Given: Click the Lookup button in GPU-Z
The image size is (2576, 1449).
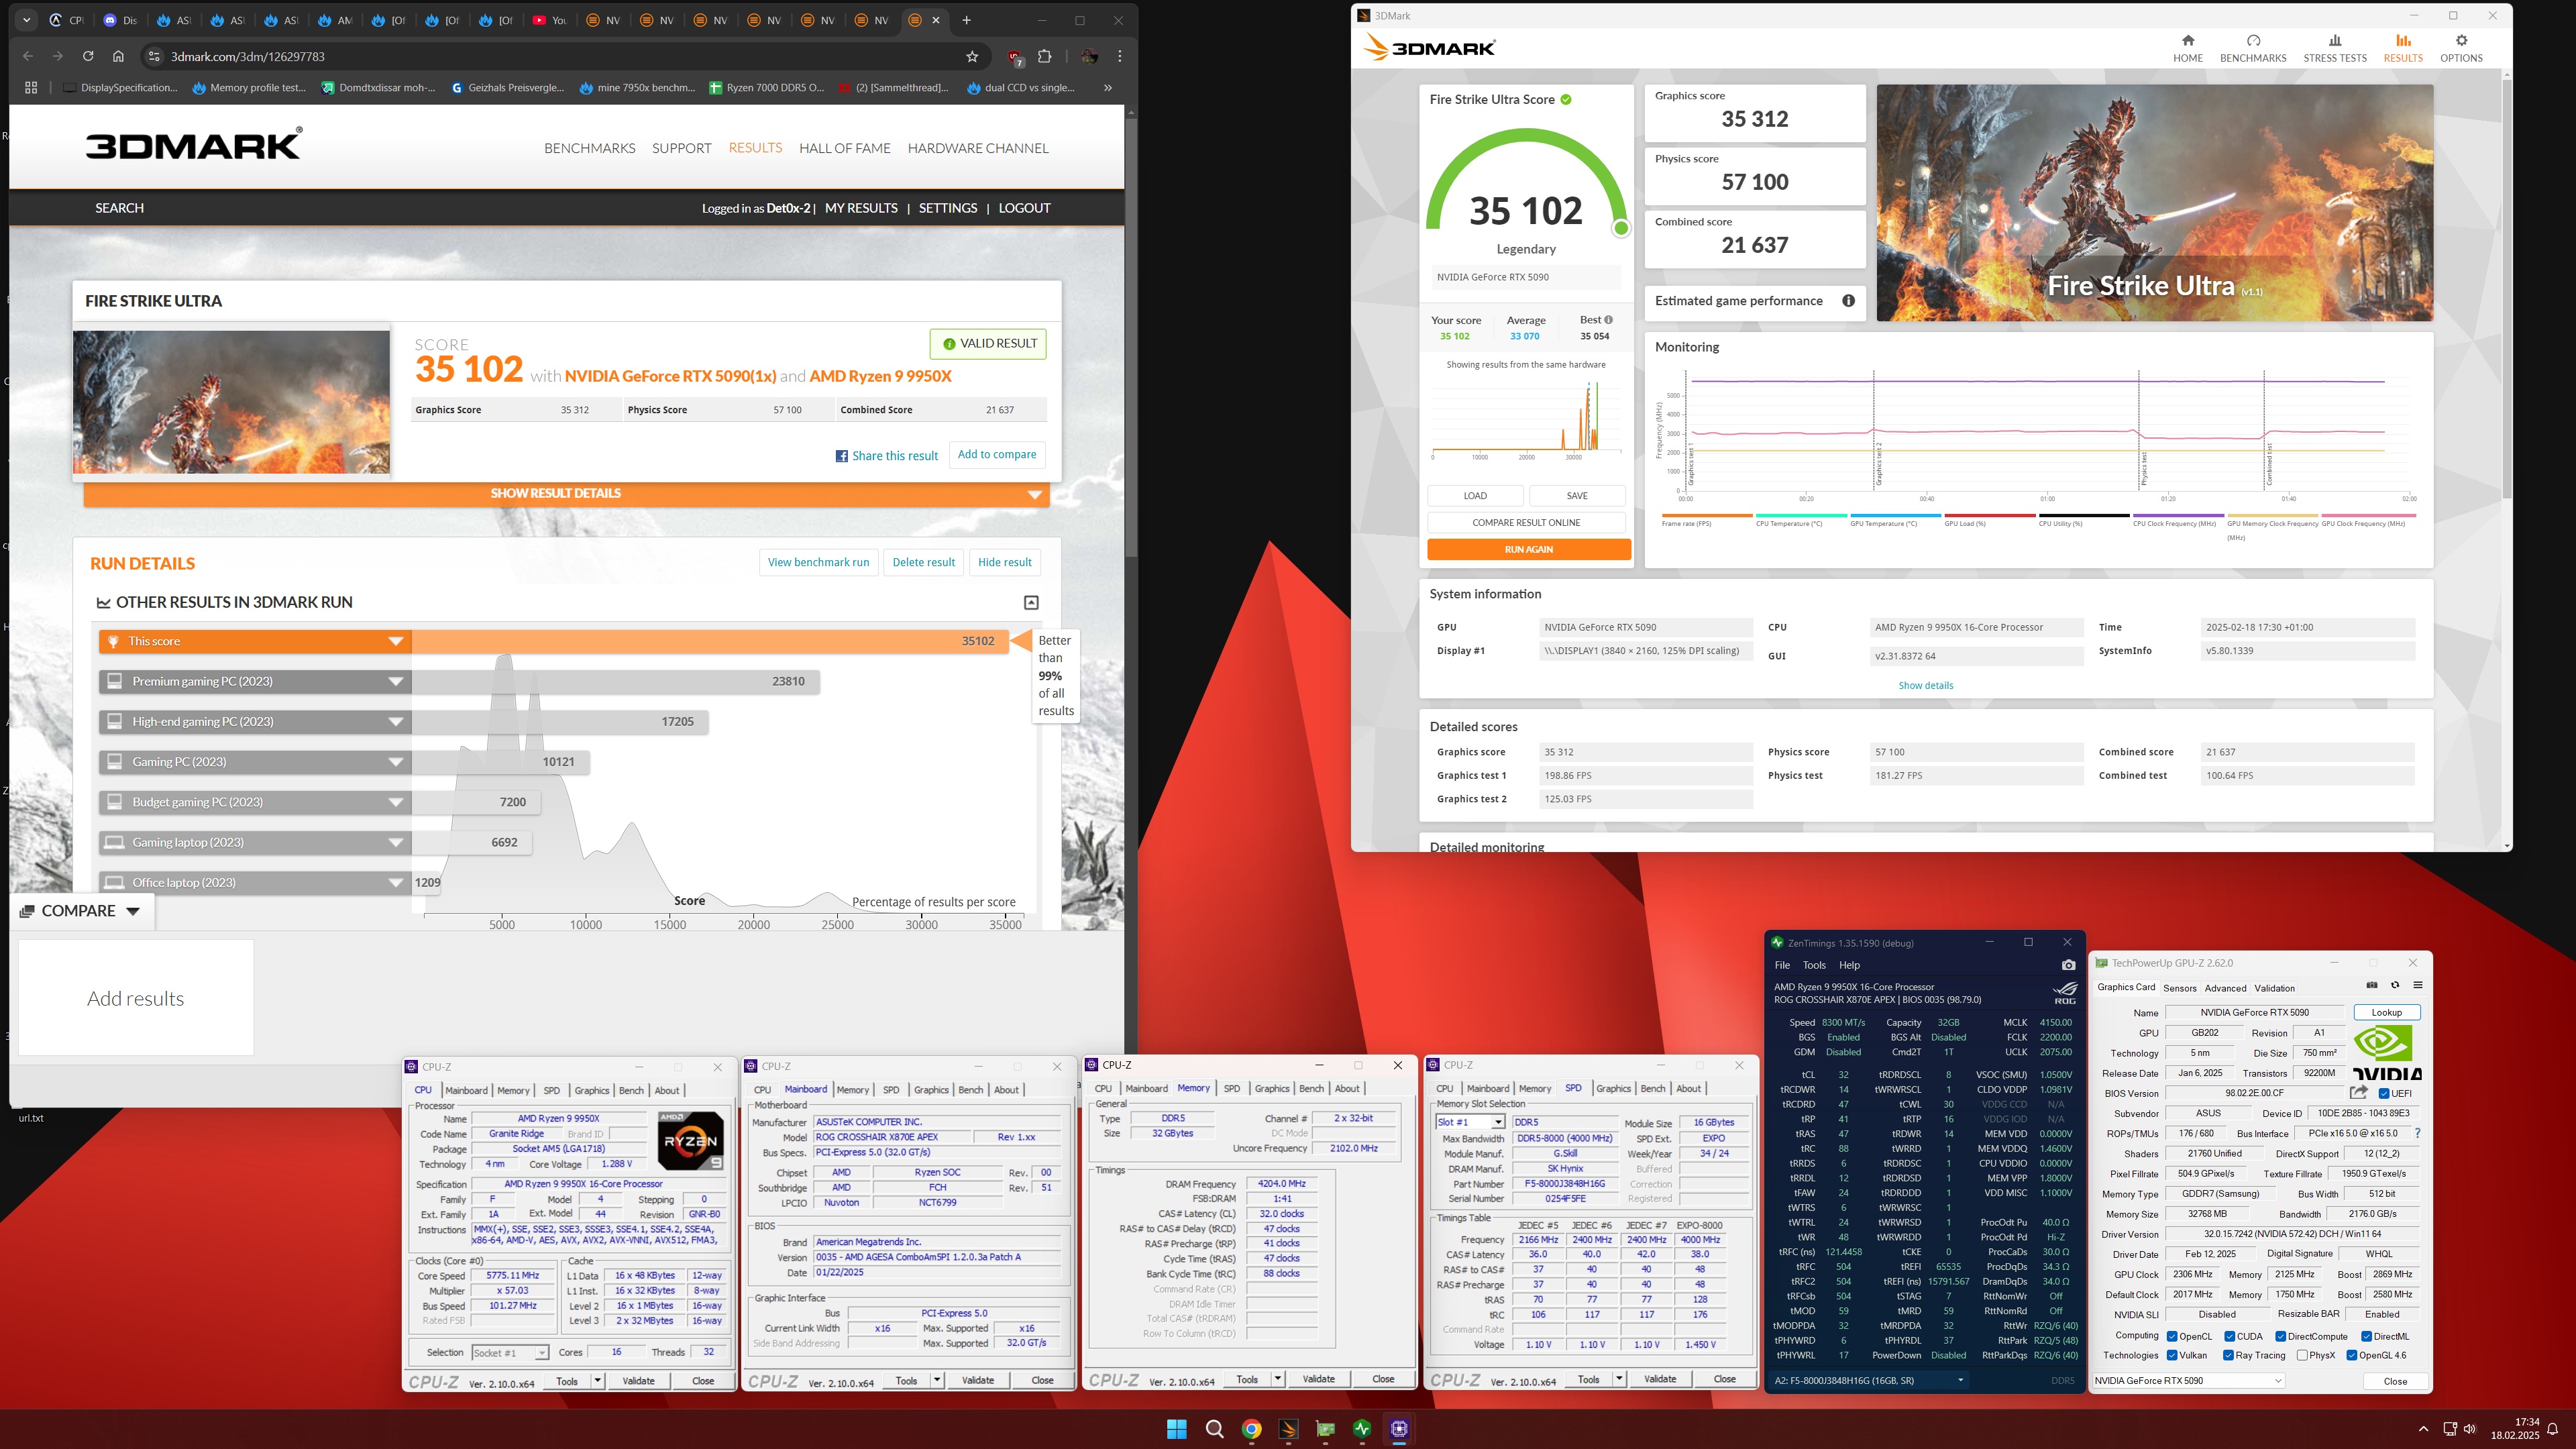Looking at the screenshot, I should click(x=2386, y=1013).
